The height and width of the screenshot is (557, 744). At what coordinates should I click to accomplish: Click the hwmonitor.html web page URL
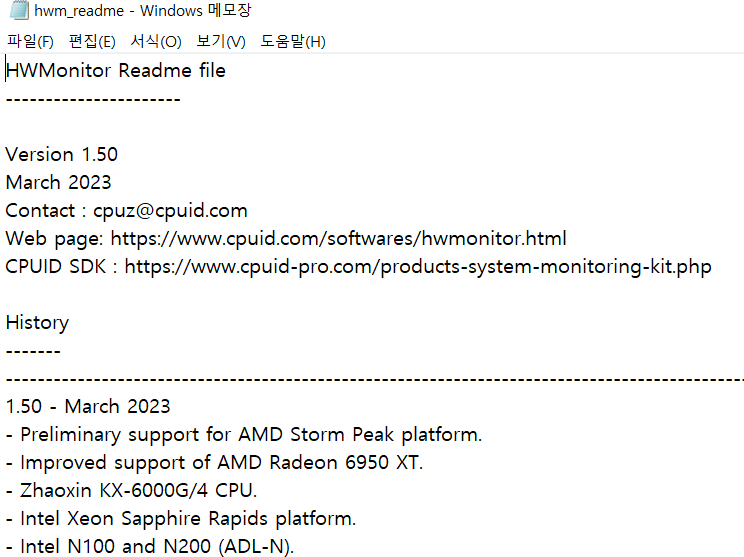(x=338, y=239)
